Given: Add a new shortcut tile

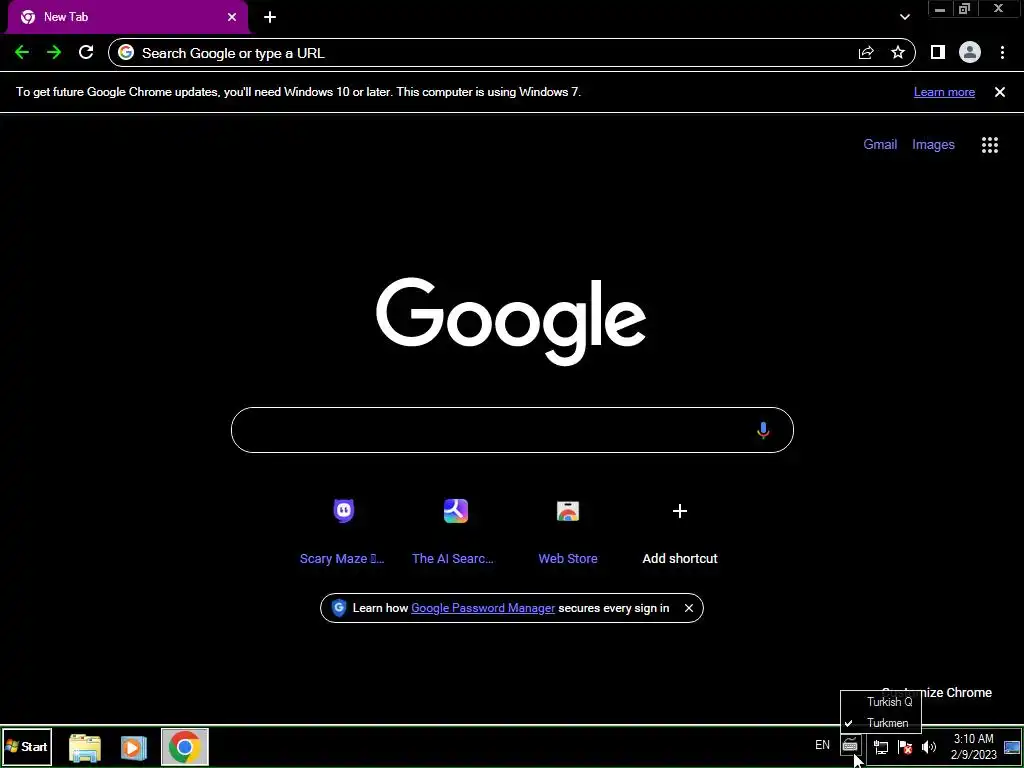Looking at the screenshot, I should (x=680, y=530).
